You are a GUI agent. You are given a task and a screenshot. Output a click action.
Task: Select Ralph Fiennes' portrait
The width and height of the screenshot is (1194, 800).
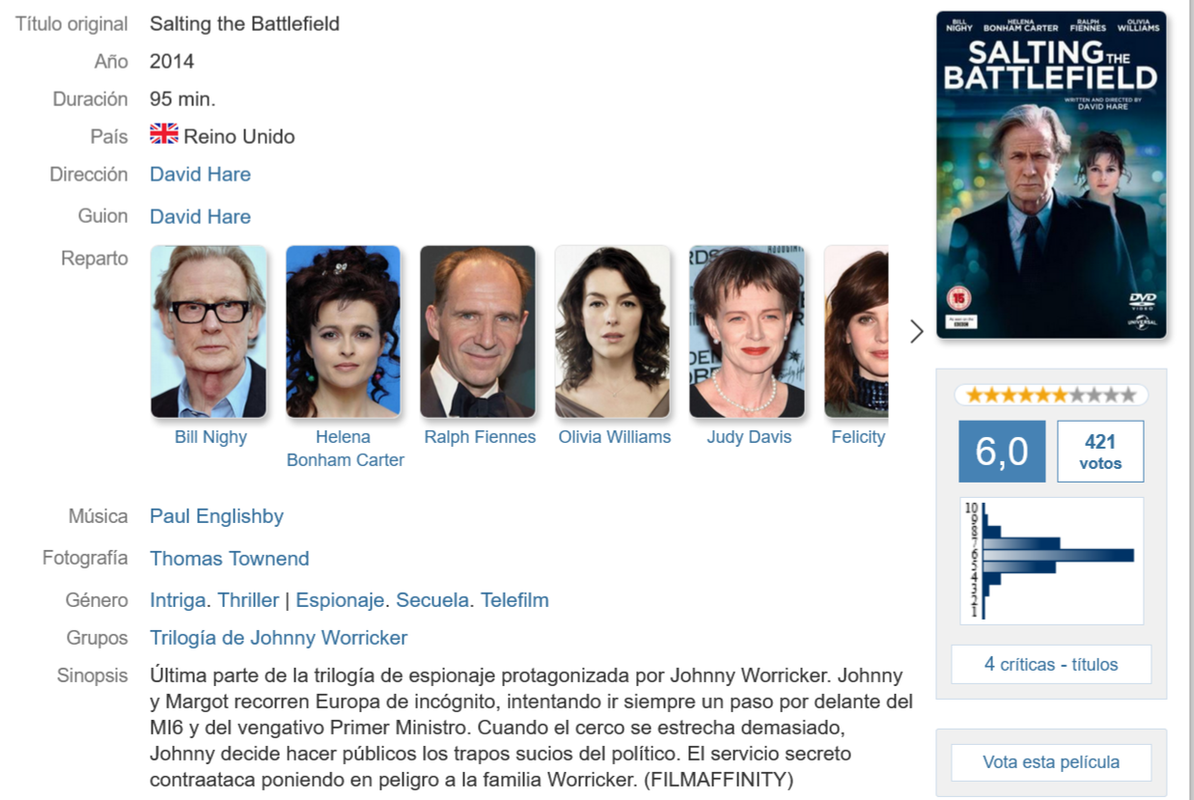(478, 331)
